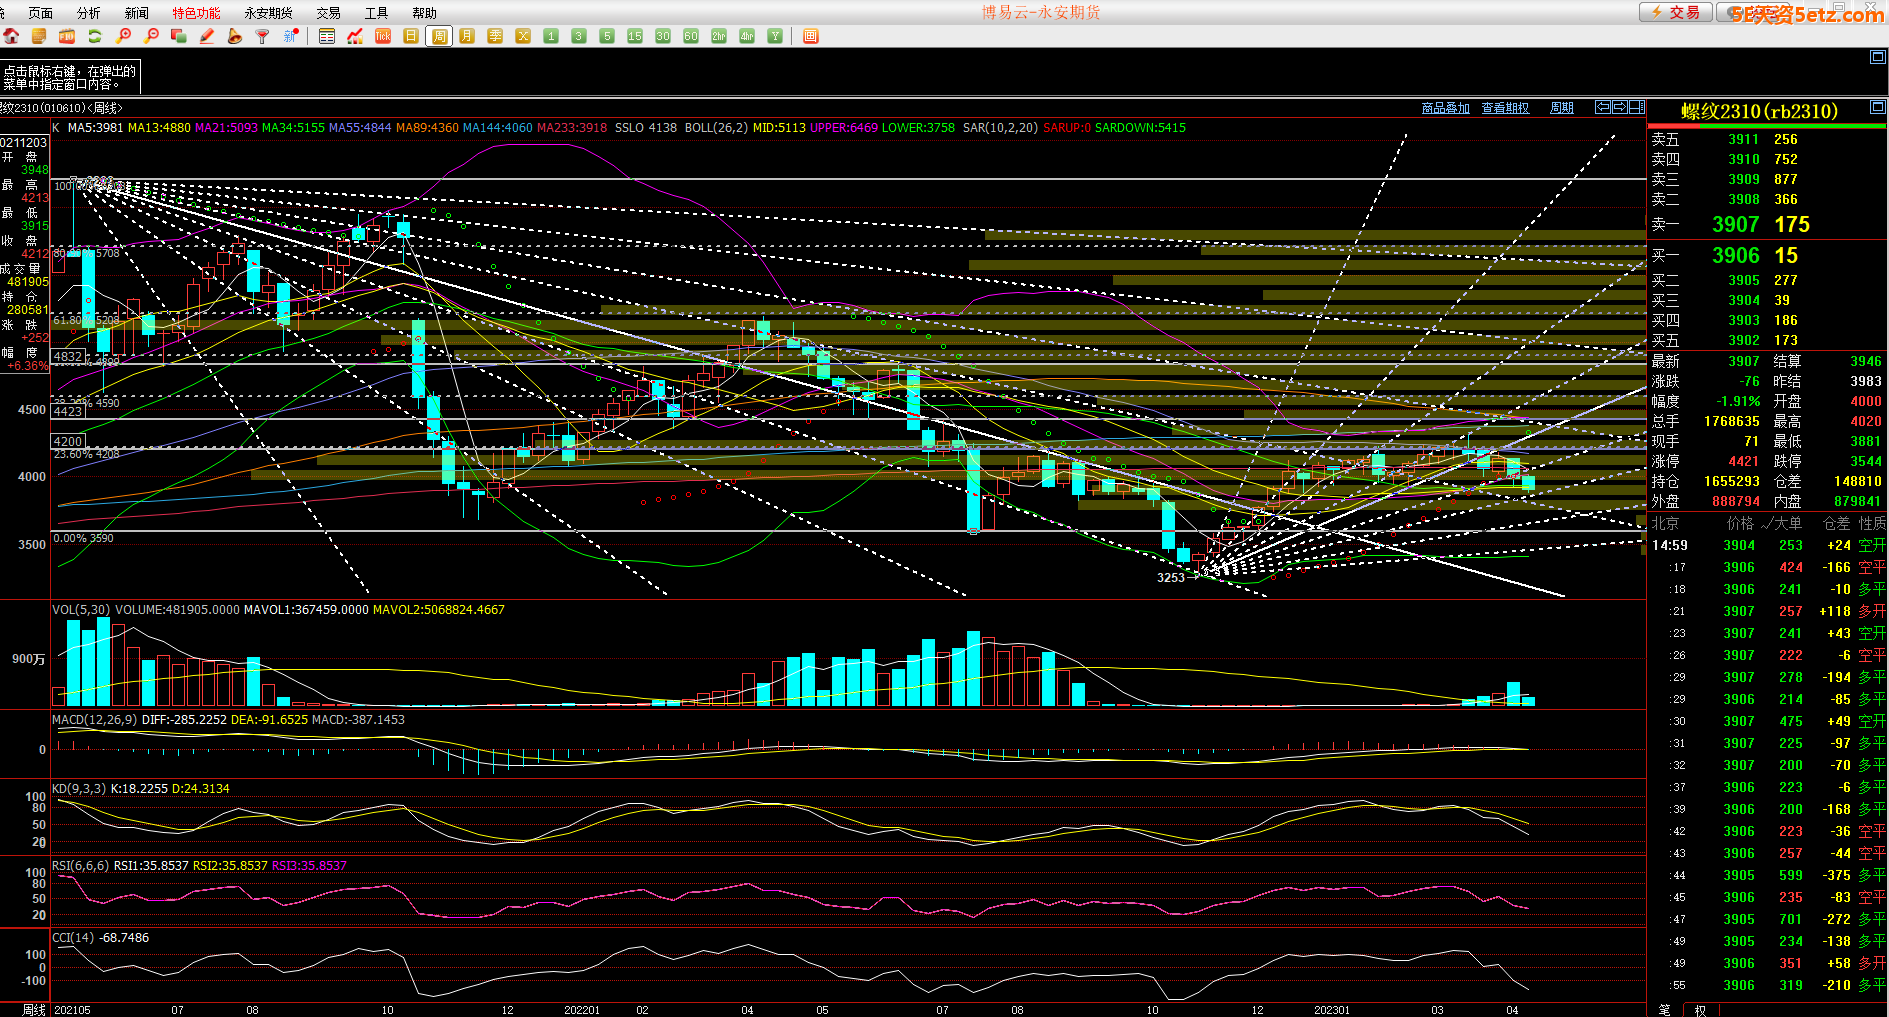This screenshot has height=1017, width=1889.
Task: Click the overlapping red-green windows icon
Action: pos(179,36)
